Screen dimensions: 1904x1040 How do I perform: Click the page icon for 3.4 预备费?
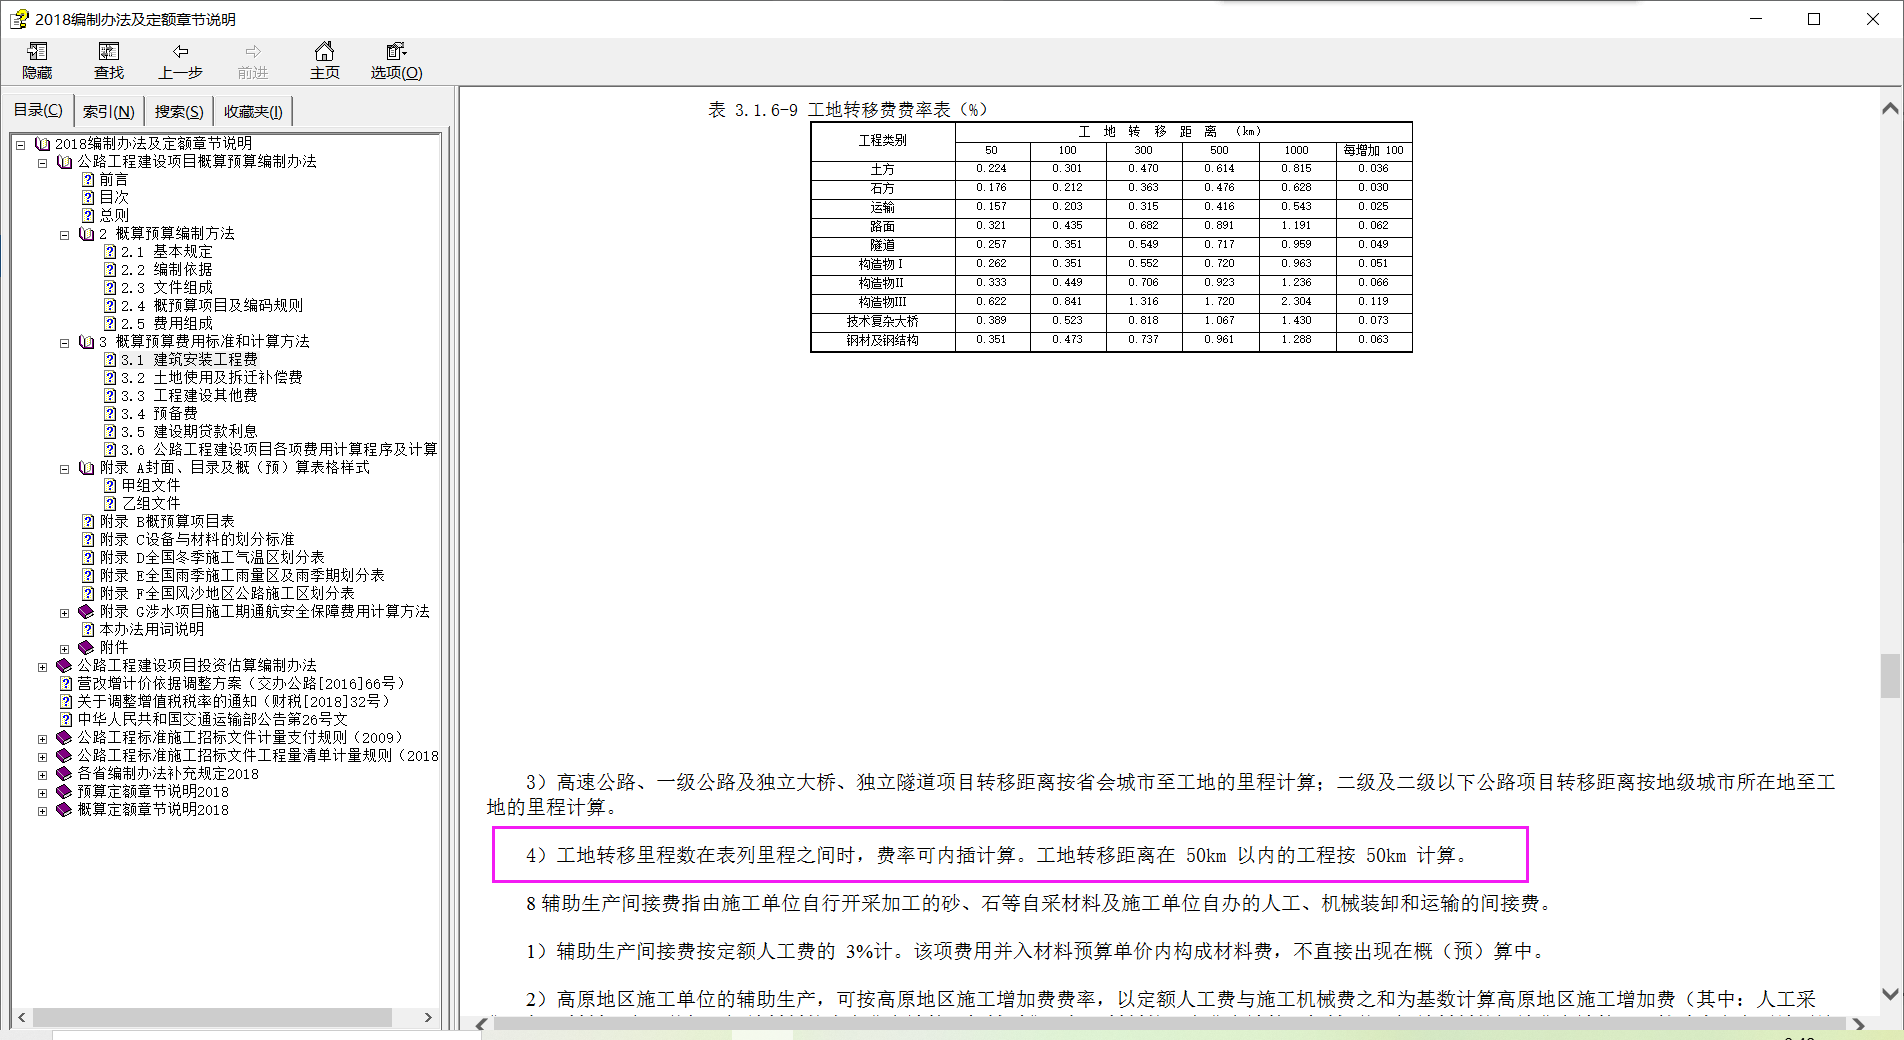coord(110,414)
